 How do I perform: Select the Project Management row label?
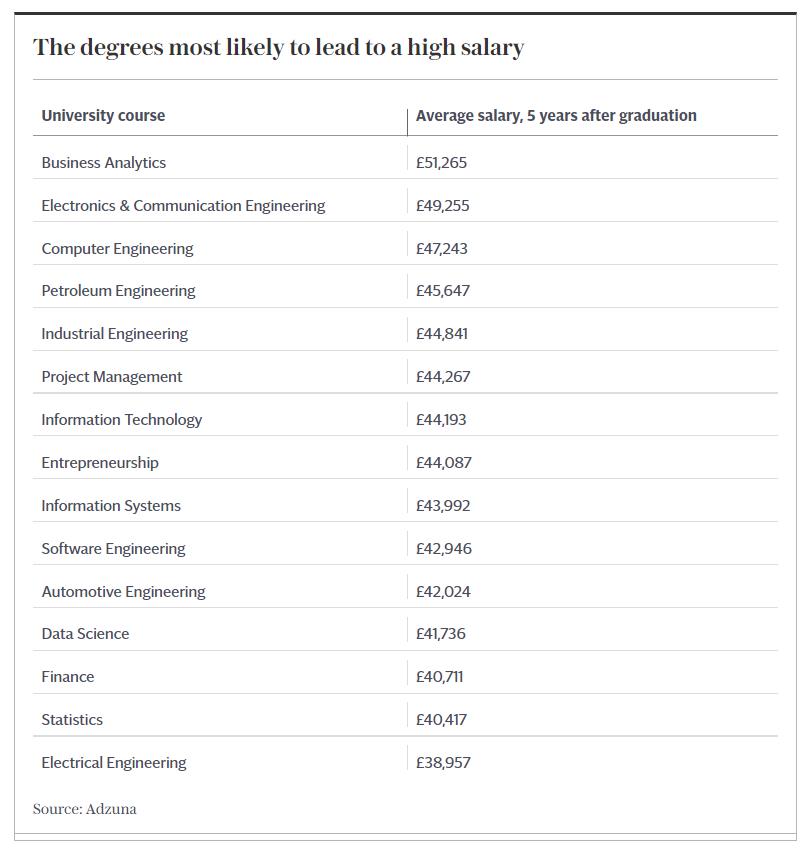(112, 376)
